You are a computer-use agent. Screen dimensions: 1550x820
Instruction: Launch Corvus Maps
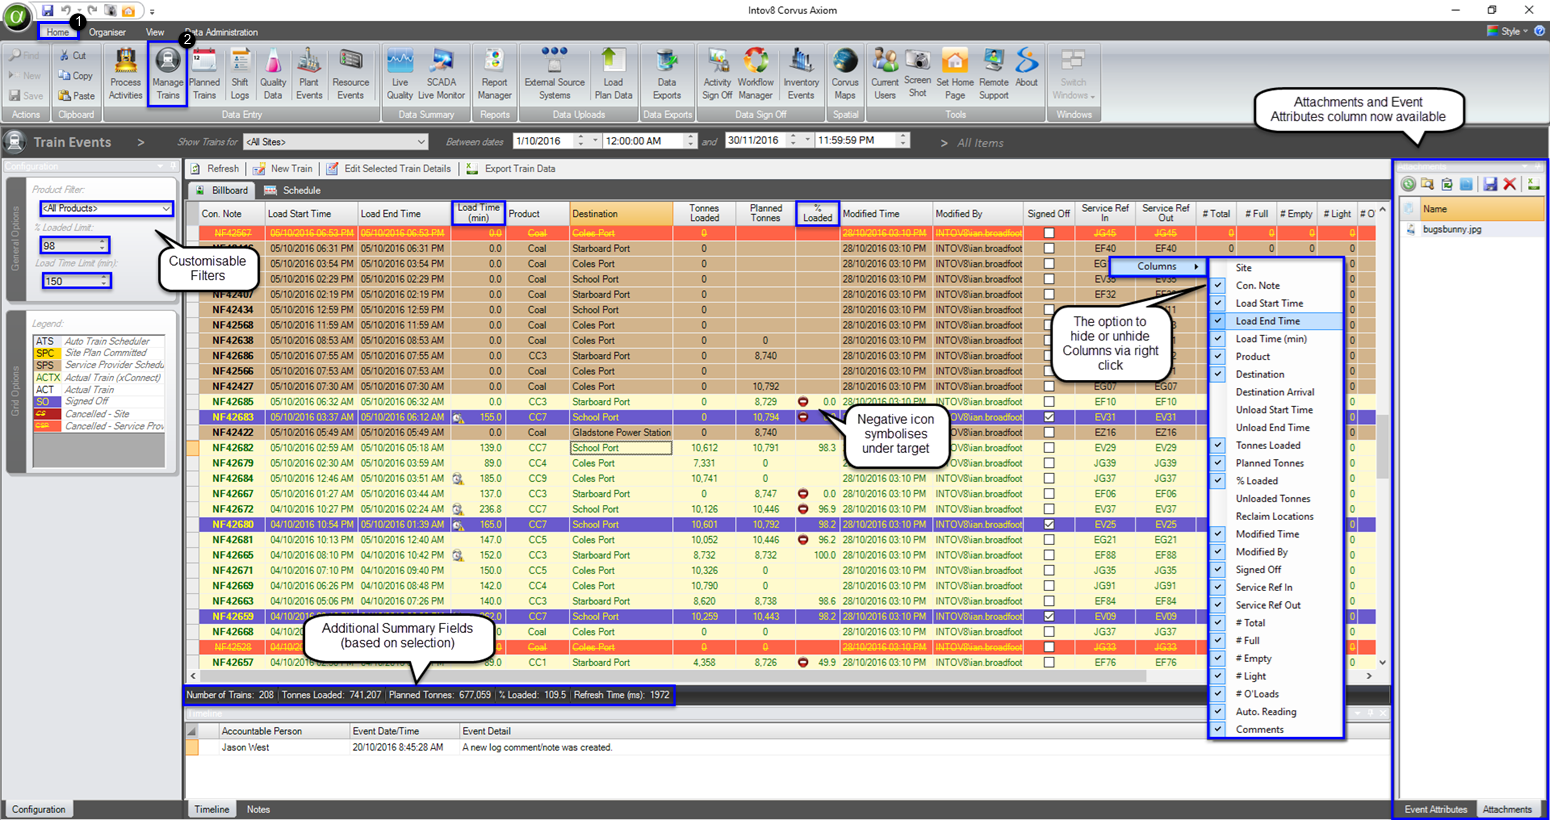pos(845,75)
